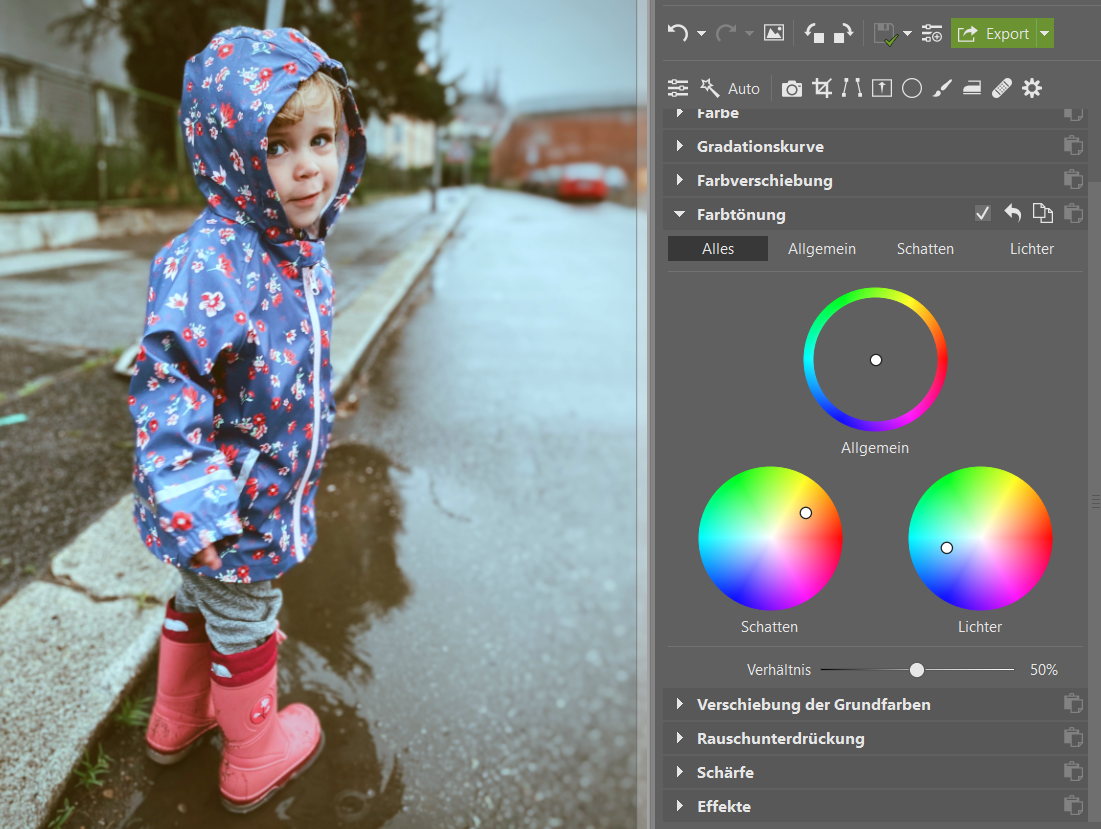Viewport: 1101px width, 829px height.
Task: Select the filter brush tool
Action: click(941, 88)
